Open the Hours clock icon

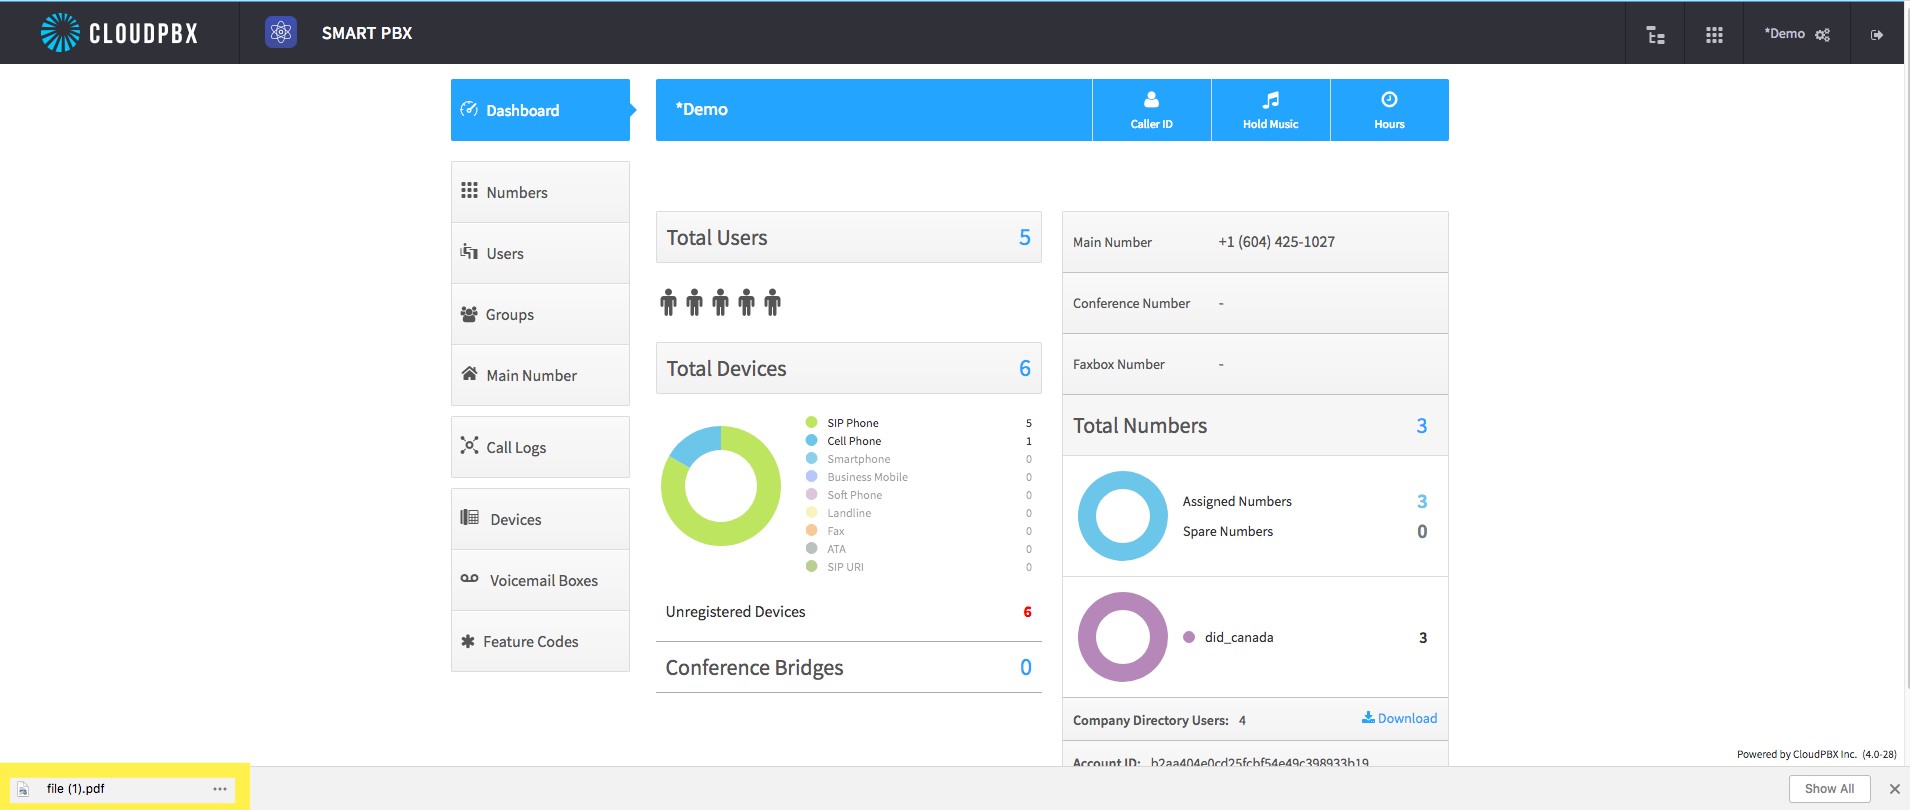[1389, 100]
